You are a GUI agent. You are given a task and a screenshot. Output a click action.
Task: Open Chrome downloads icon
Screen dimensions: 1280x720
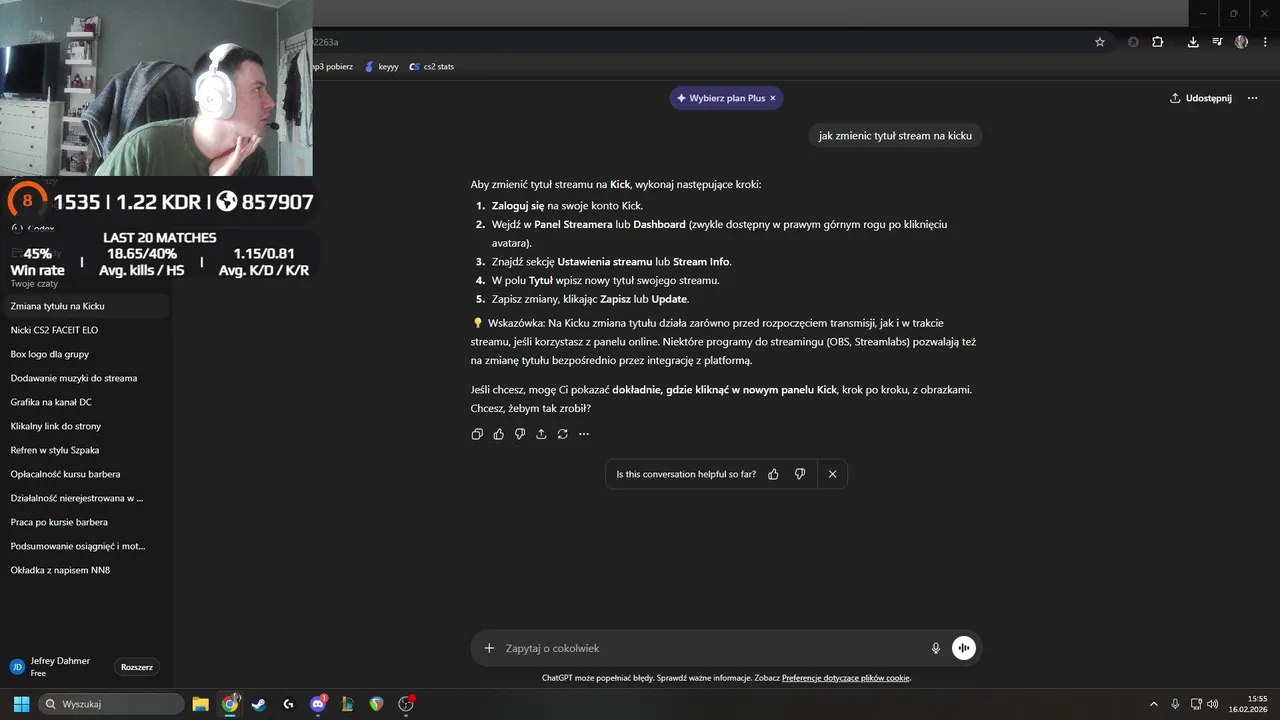coord(1193,42)
